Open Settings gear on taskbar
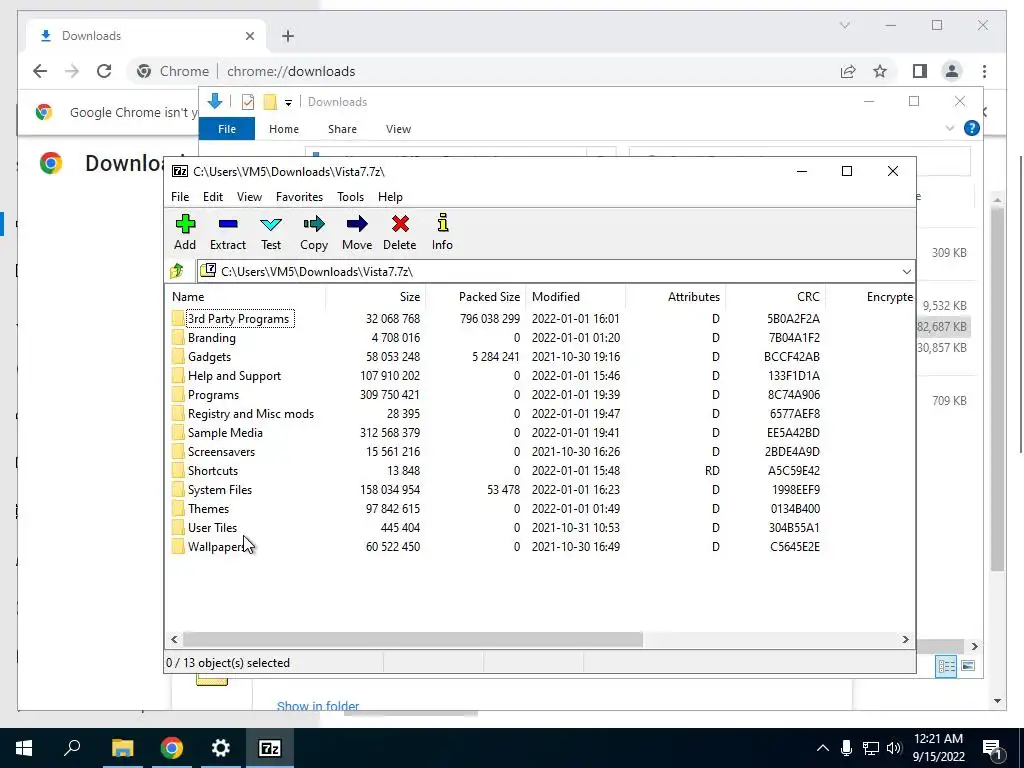Viewport: 1024px width, 768px height. point(221,748)
